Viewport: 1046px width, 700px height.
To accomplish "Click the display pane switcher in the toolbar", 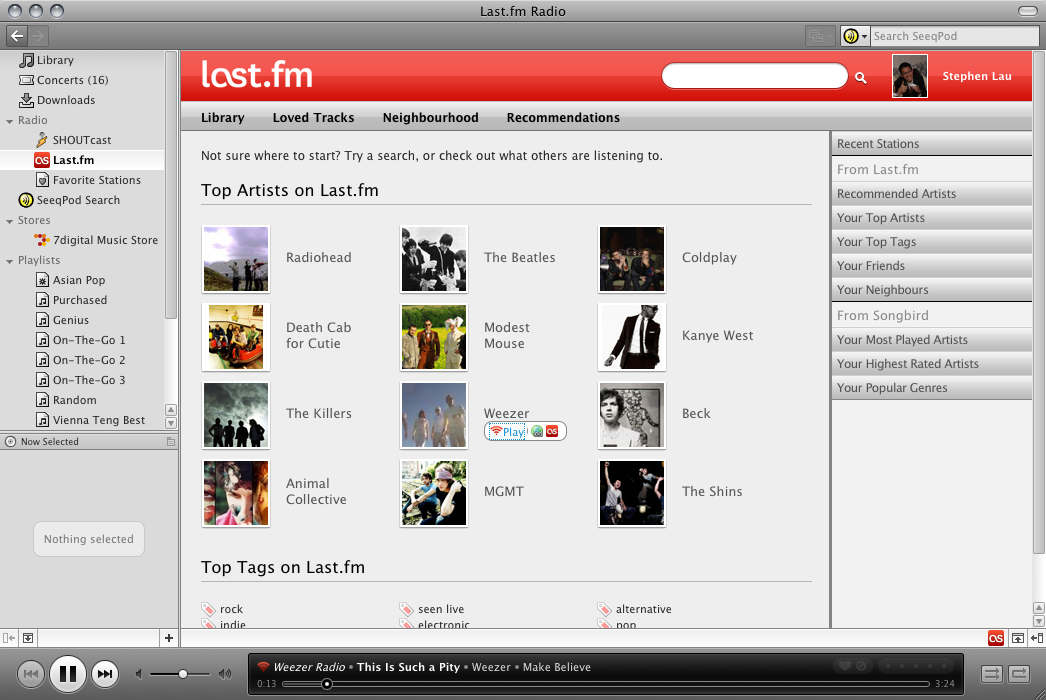I will (819, 36).
